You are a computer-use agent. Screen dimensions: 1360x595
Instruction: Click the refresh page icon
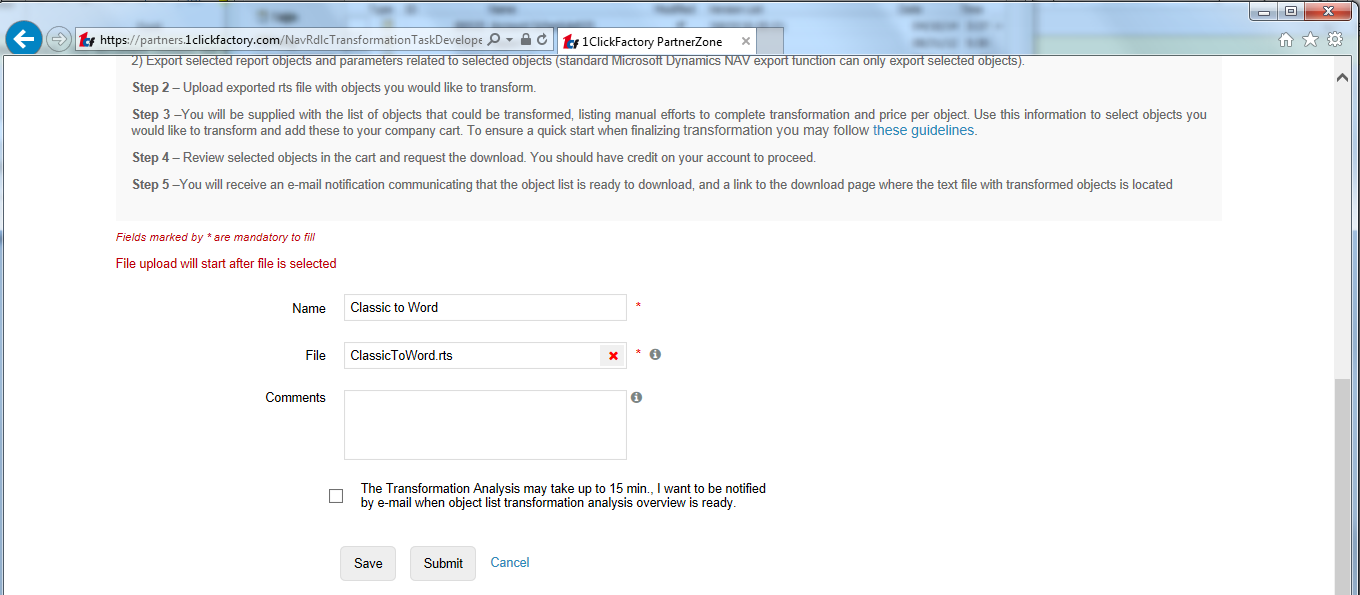tap(542, 40)
